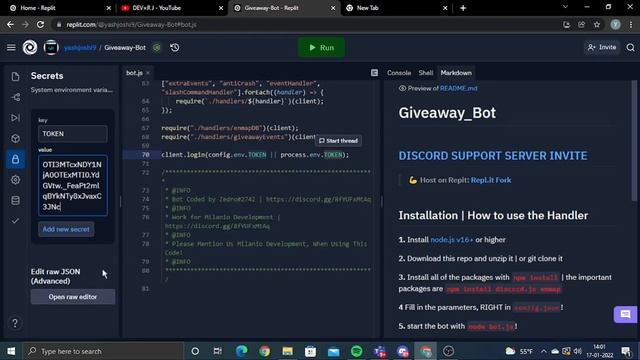Open the repl avatar icon next to username
This screenshot has width=640, height=360.
[x=51, y=48]
